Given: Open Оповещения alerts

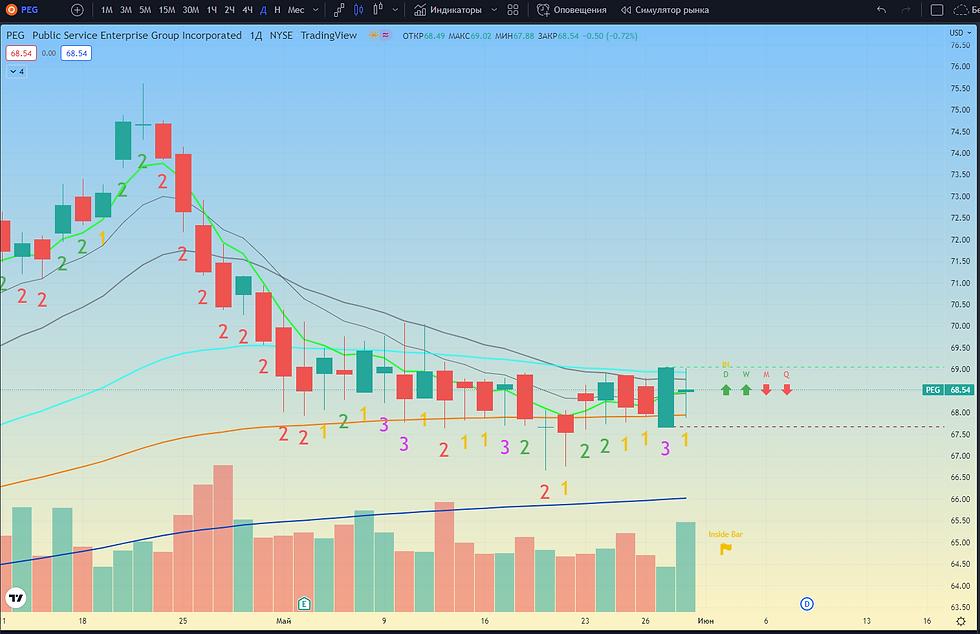Looking at the screenshot, I should (x=572, y=10).
